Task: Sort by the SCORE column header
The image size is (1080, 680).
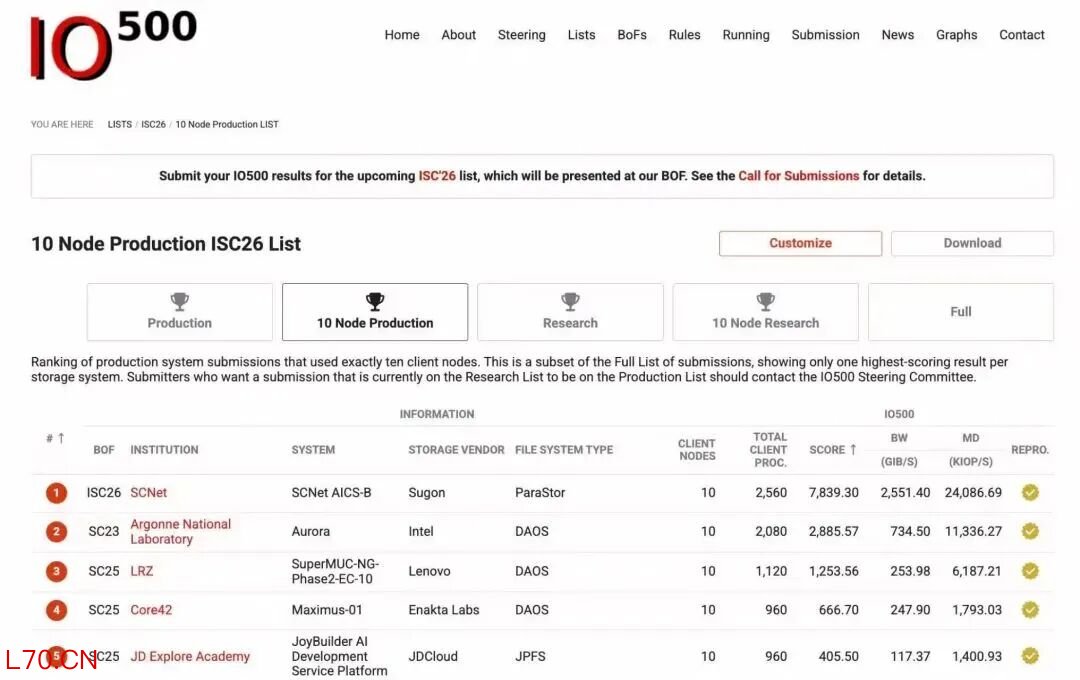Action: 833,450
